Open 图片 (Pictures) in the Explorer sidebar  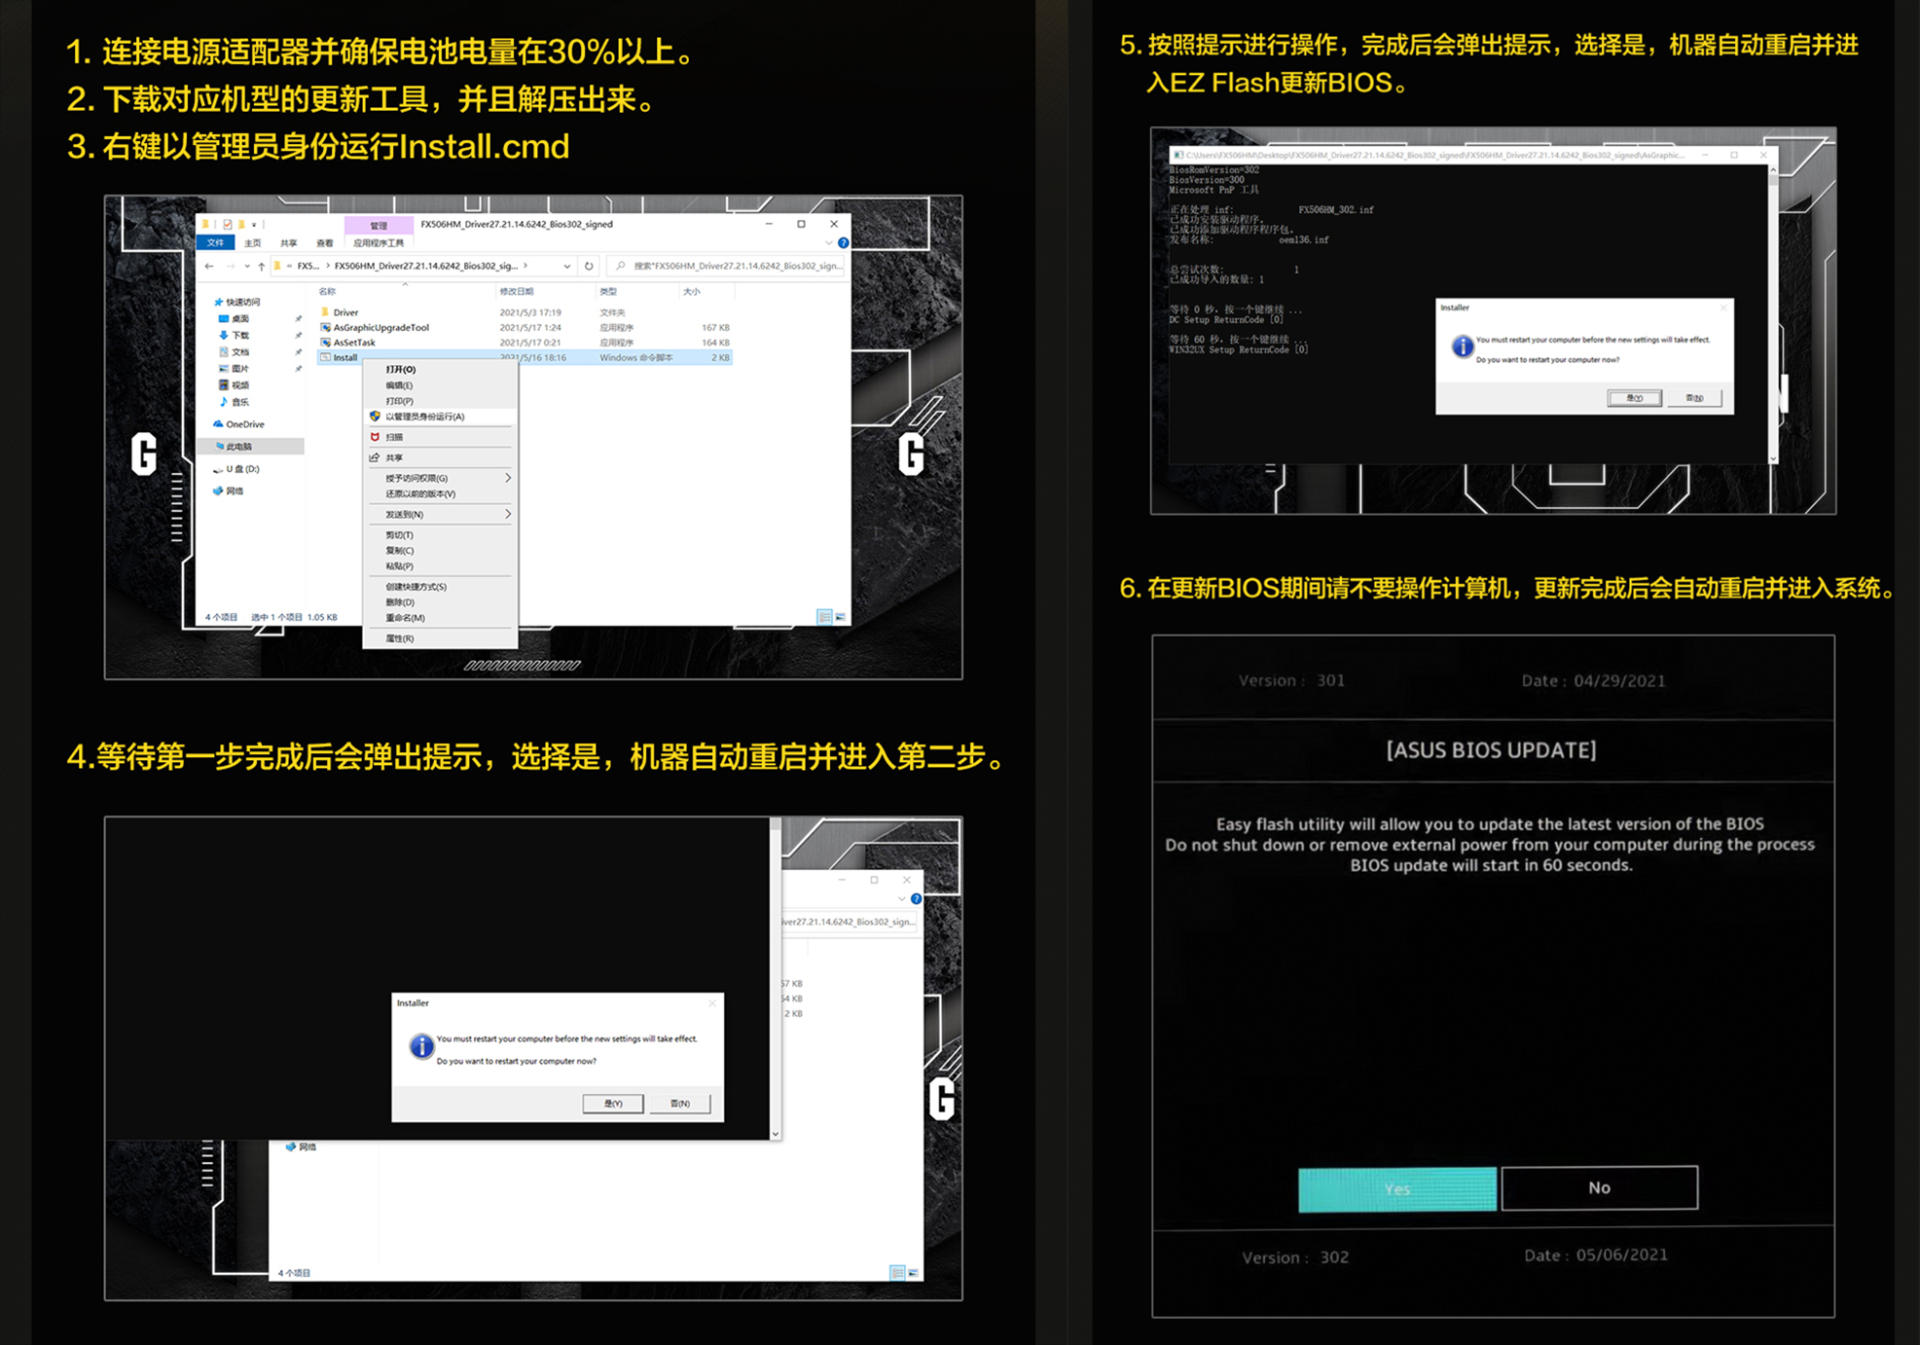point(234,368)
